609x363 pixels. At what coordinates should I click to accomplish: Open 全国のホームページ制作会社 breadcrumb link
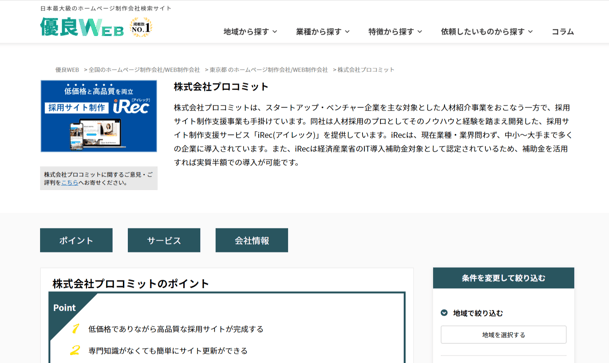(x=144, y=70)
